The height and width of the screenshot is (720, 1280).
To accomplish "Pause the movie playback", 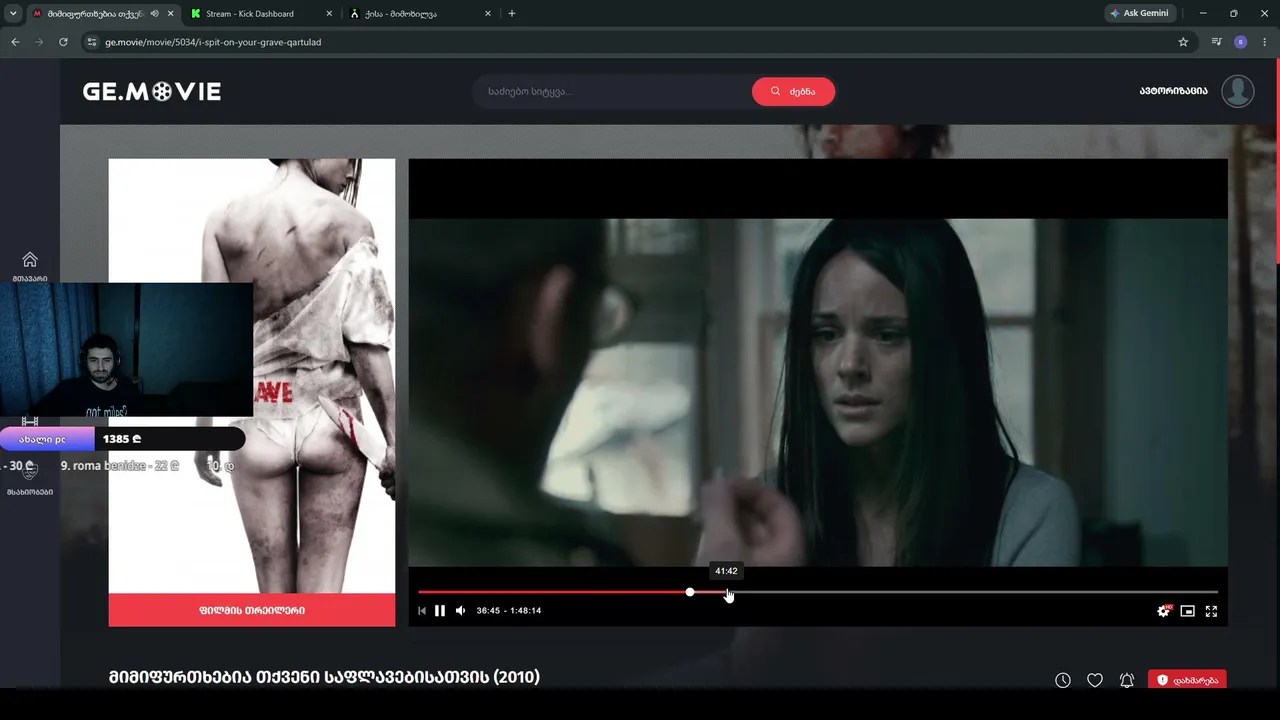I will [440, 611].
